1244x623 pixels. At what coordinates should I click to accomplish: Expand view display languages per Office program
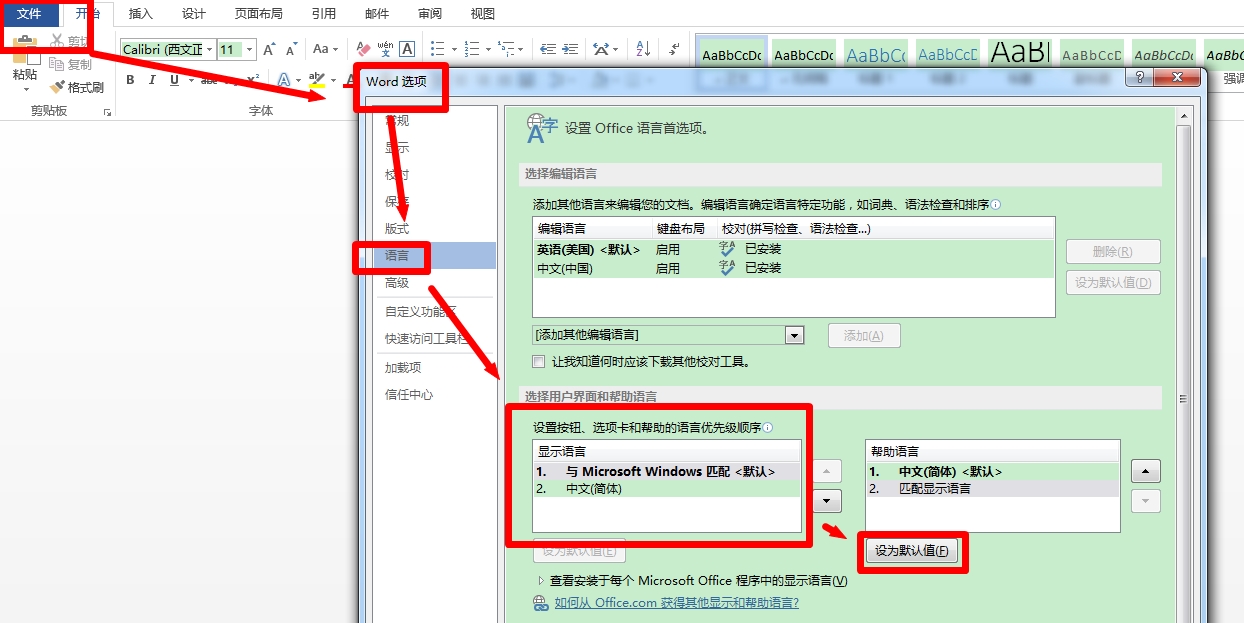(x=692, y=580)
